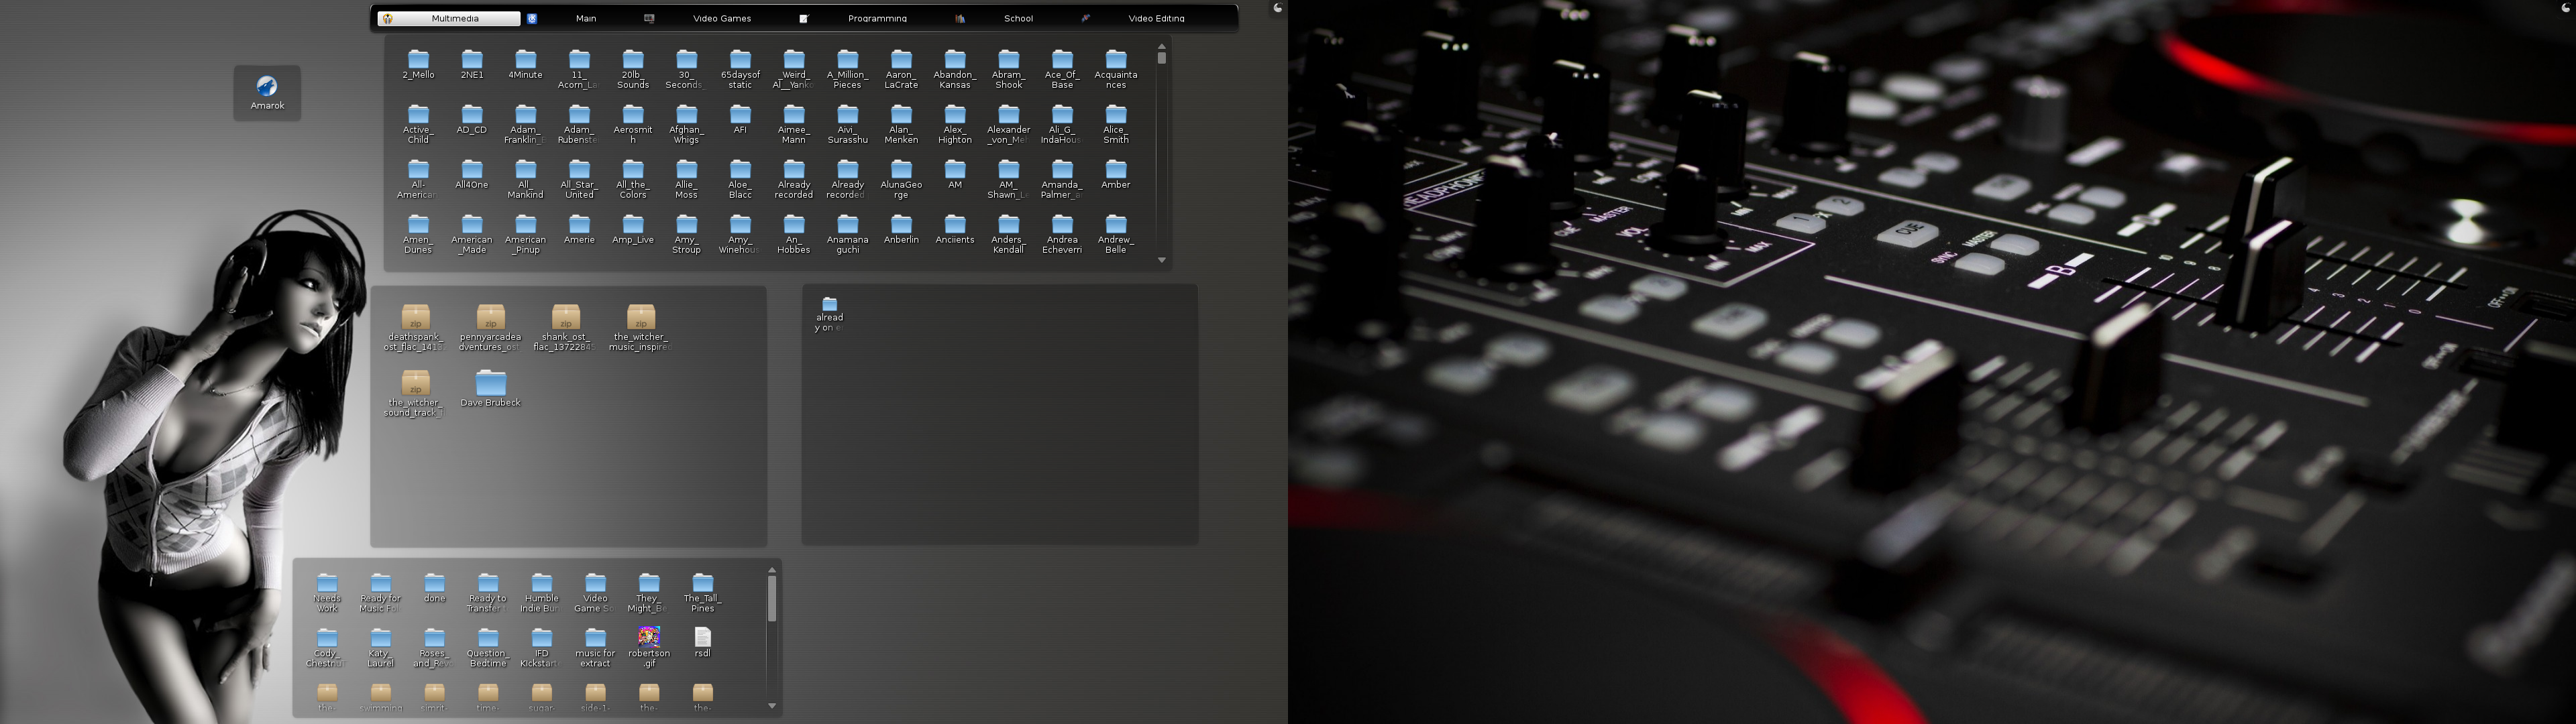The height and width of the screenshot is (724, 2576).
Task: Open the They_Might_Be folder
Action: pyautogui.click(x=649, y=592)
